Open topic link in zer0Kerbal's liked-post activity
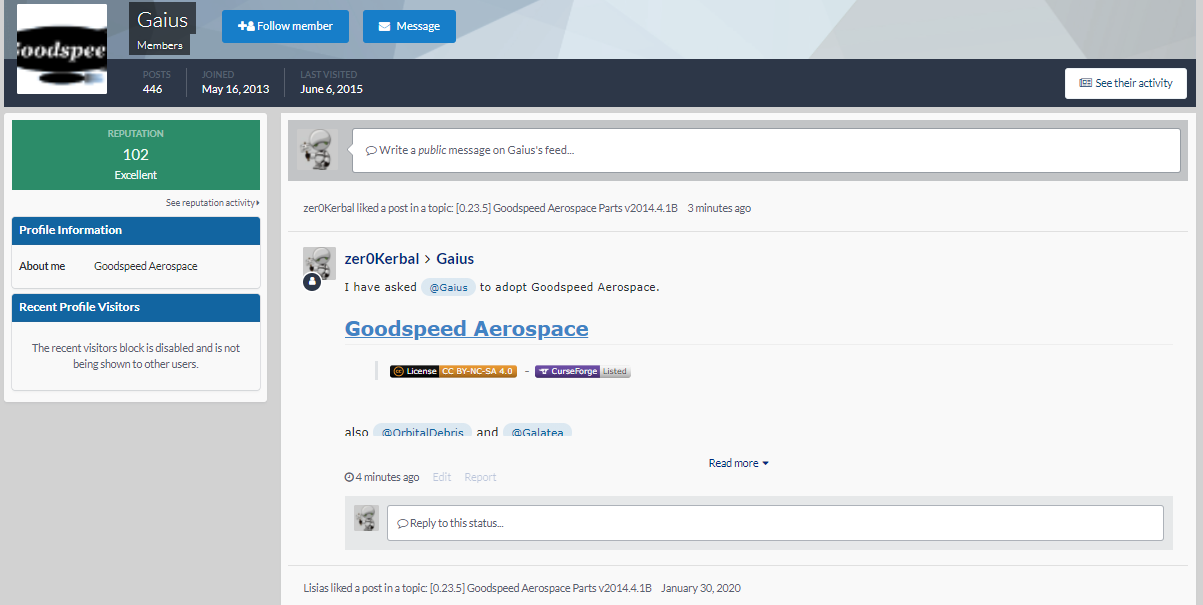1203x605 pixels. point(567,208)
